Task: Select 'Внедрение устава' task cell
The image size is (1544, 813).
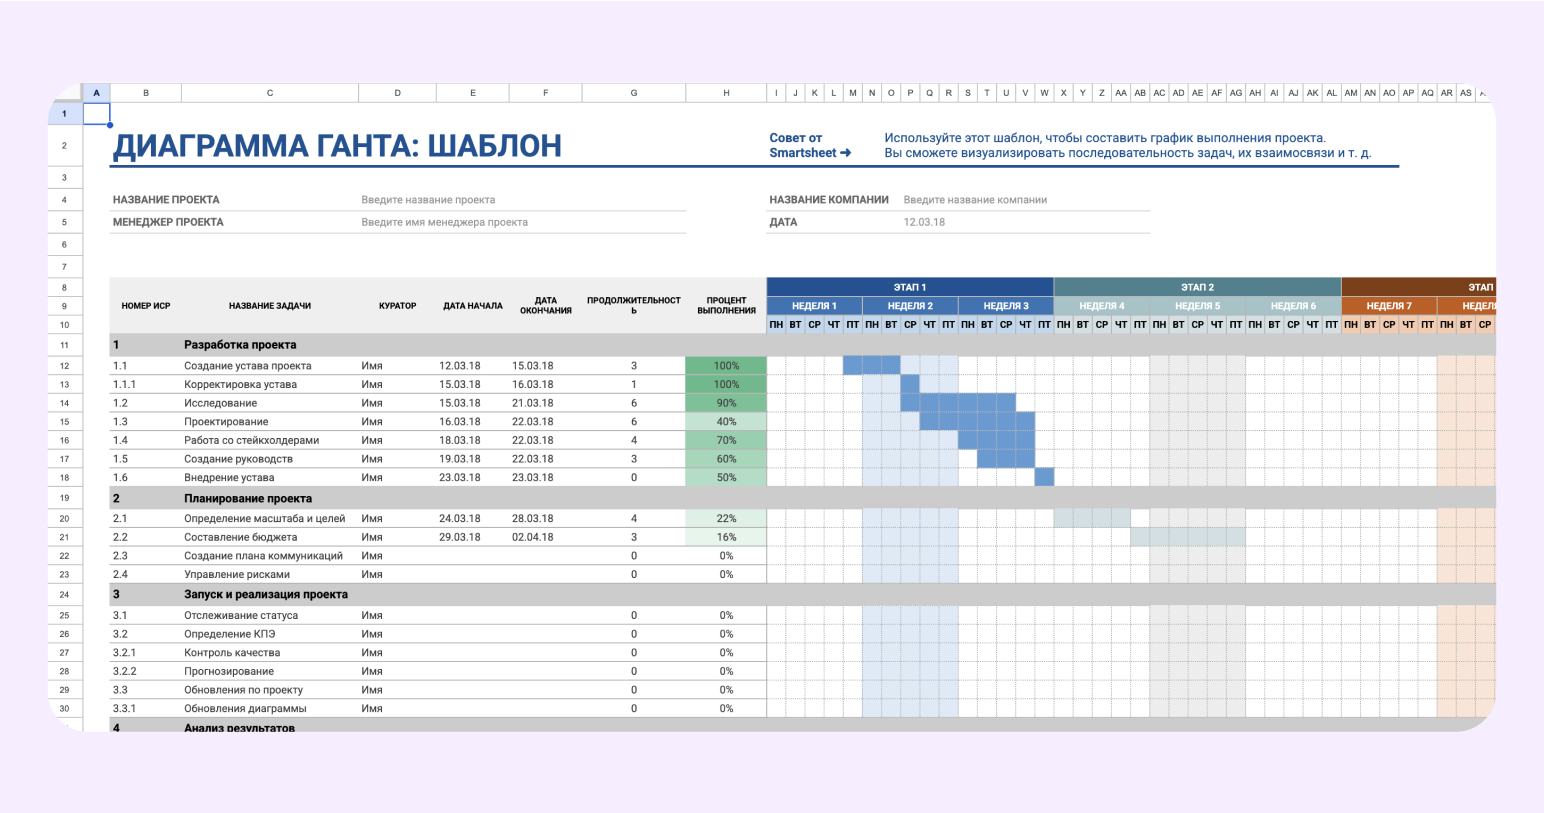Action: point(270,478)
